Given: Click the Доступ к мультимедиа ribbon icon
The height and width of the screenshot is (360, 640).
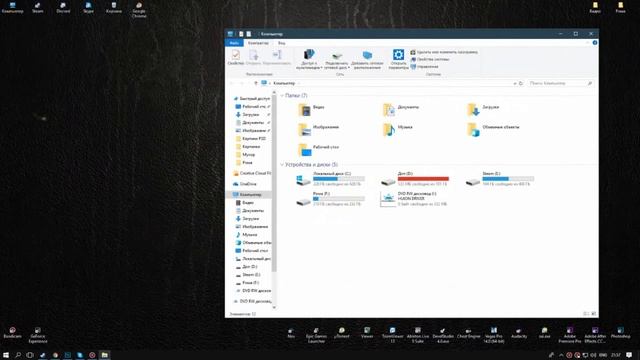Looking at the screenshot, I should coord(309,60).
